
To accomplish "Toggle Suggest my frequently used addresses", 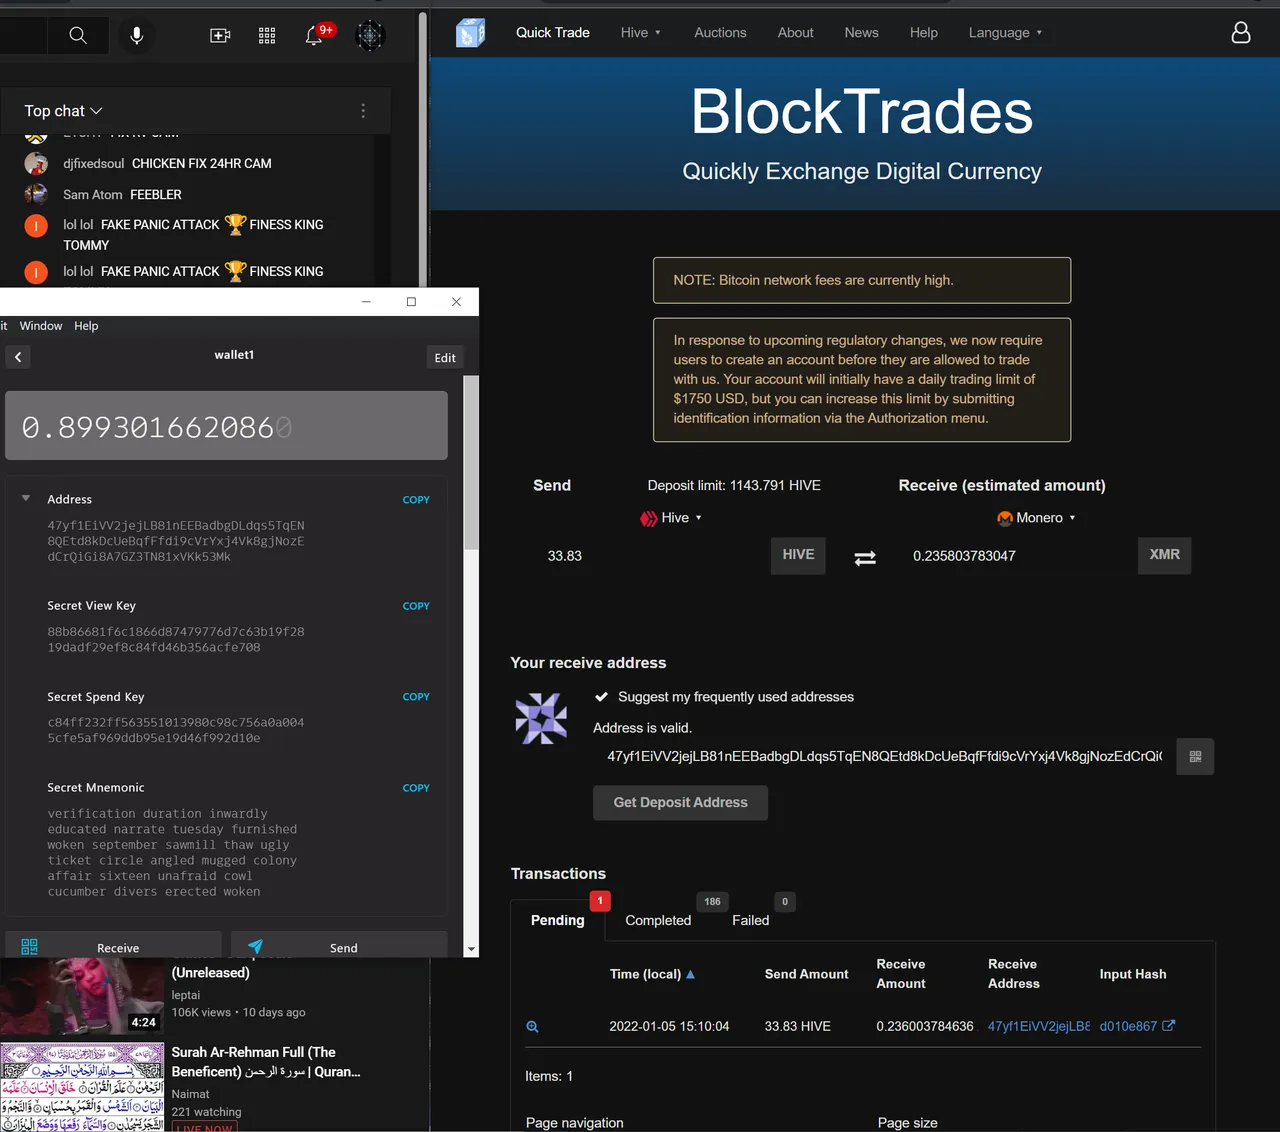I will pyautogui.click(x=601, y=697).
